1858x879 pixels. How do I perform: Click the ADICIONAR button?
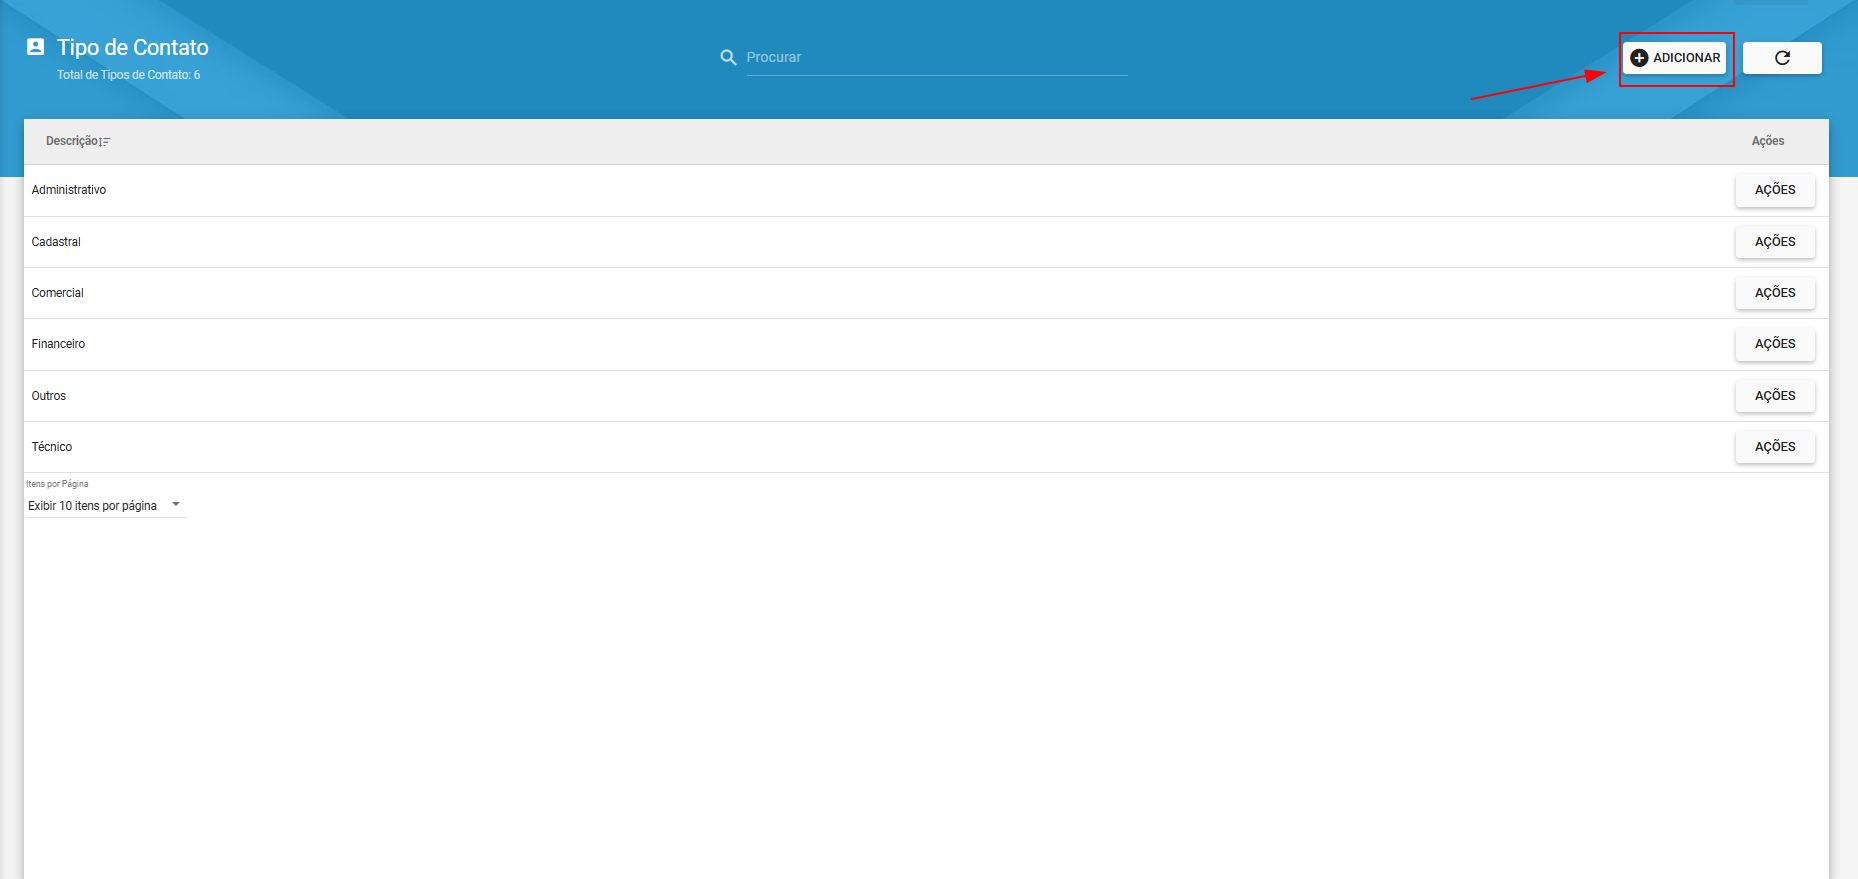[1675, 58]
